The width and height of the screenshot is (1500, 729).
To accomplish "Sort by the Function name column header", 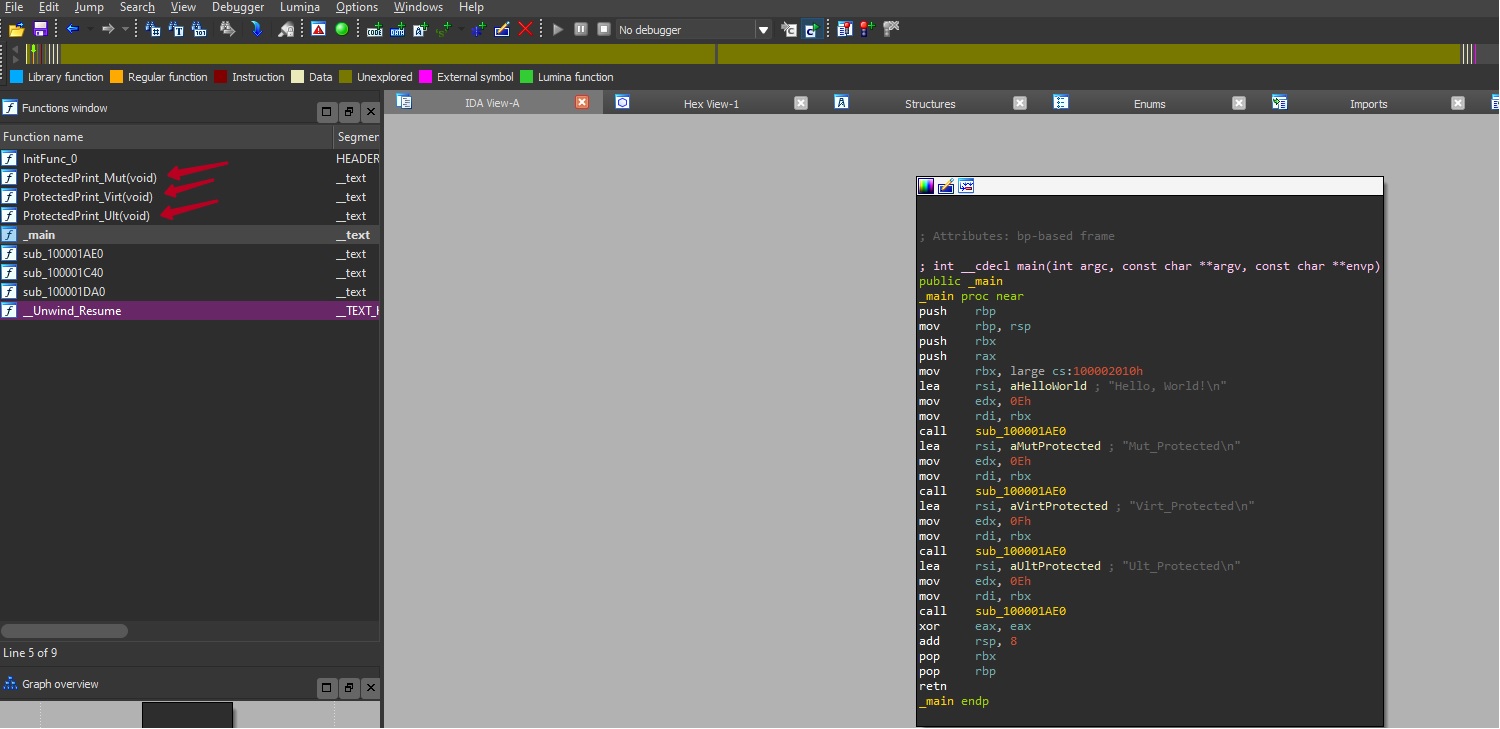I will click(166, 137).
